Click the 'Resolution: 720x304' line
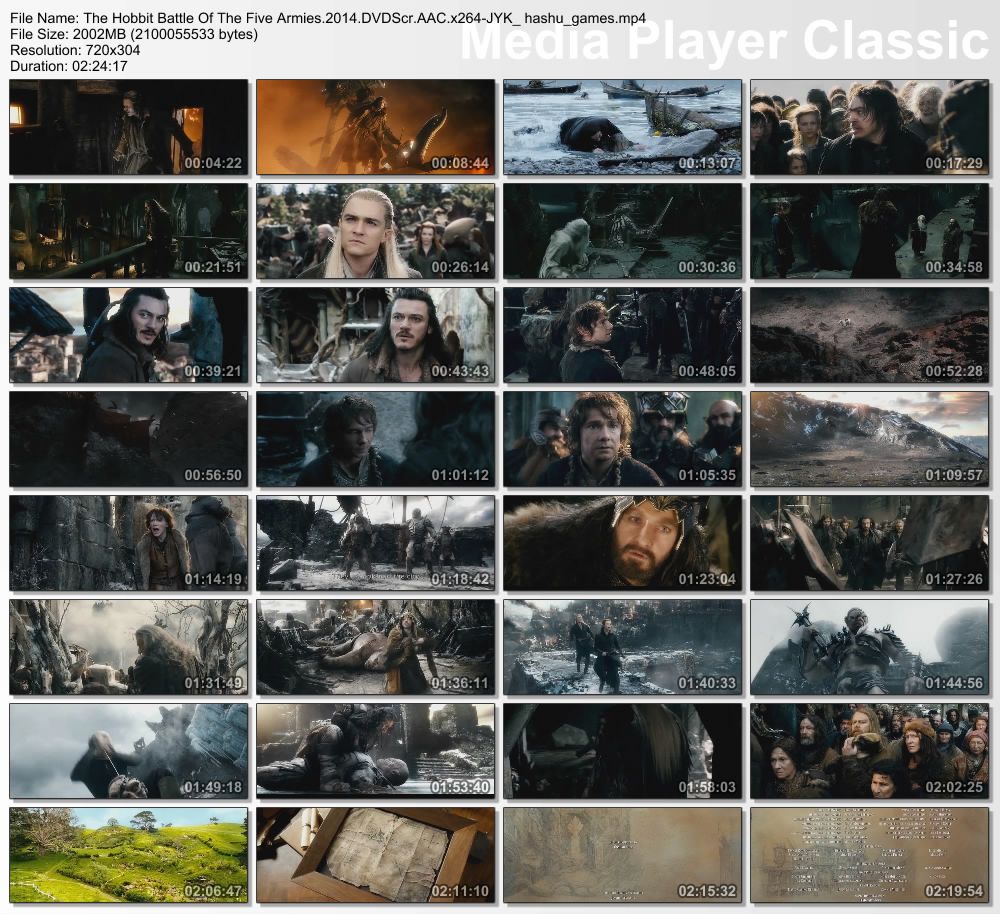 (x=75, y=50)
